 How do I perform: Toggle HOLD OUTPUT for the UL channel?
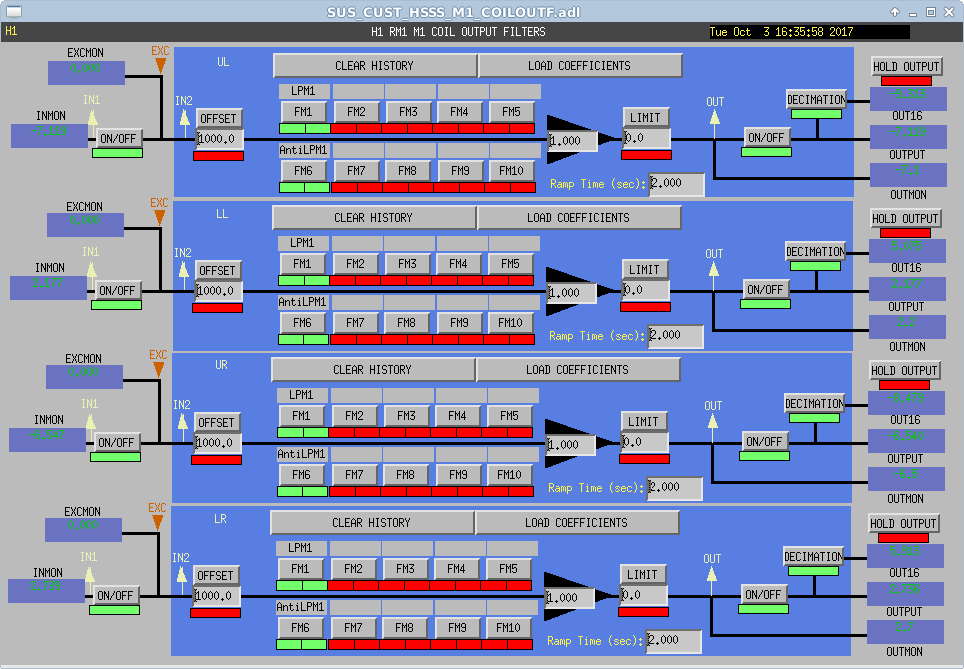point(906,66)
